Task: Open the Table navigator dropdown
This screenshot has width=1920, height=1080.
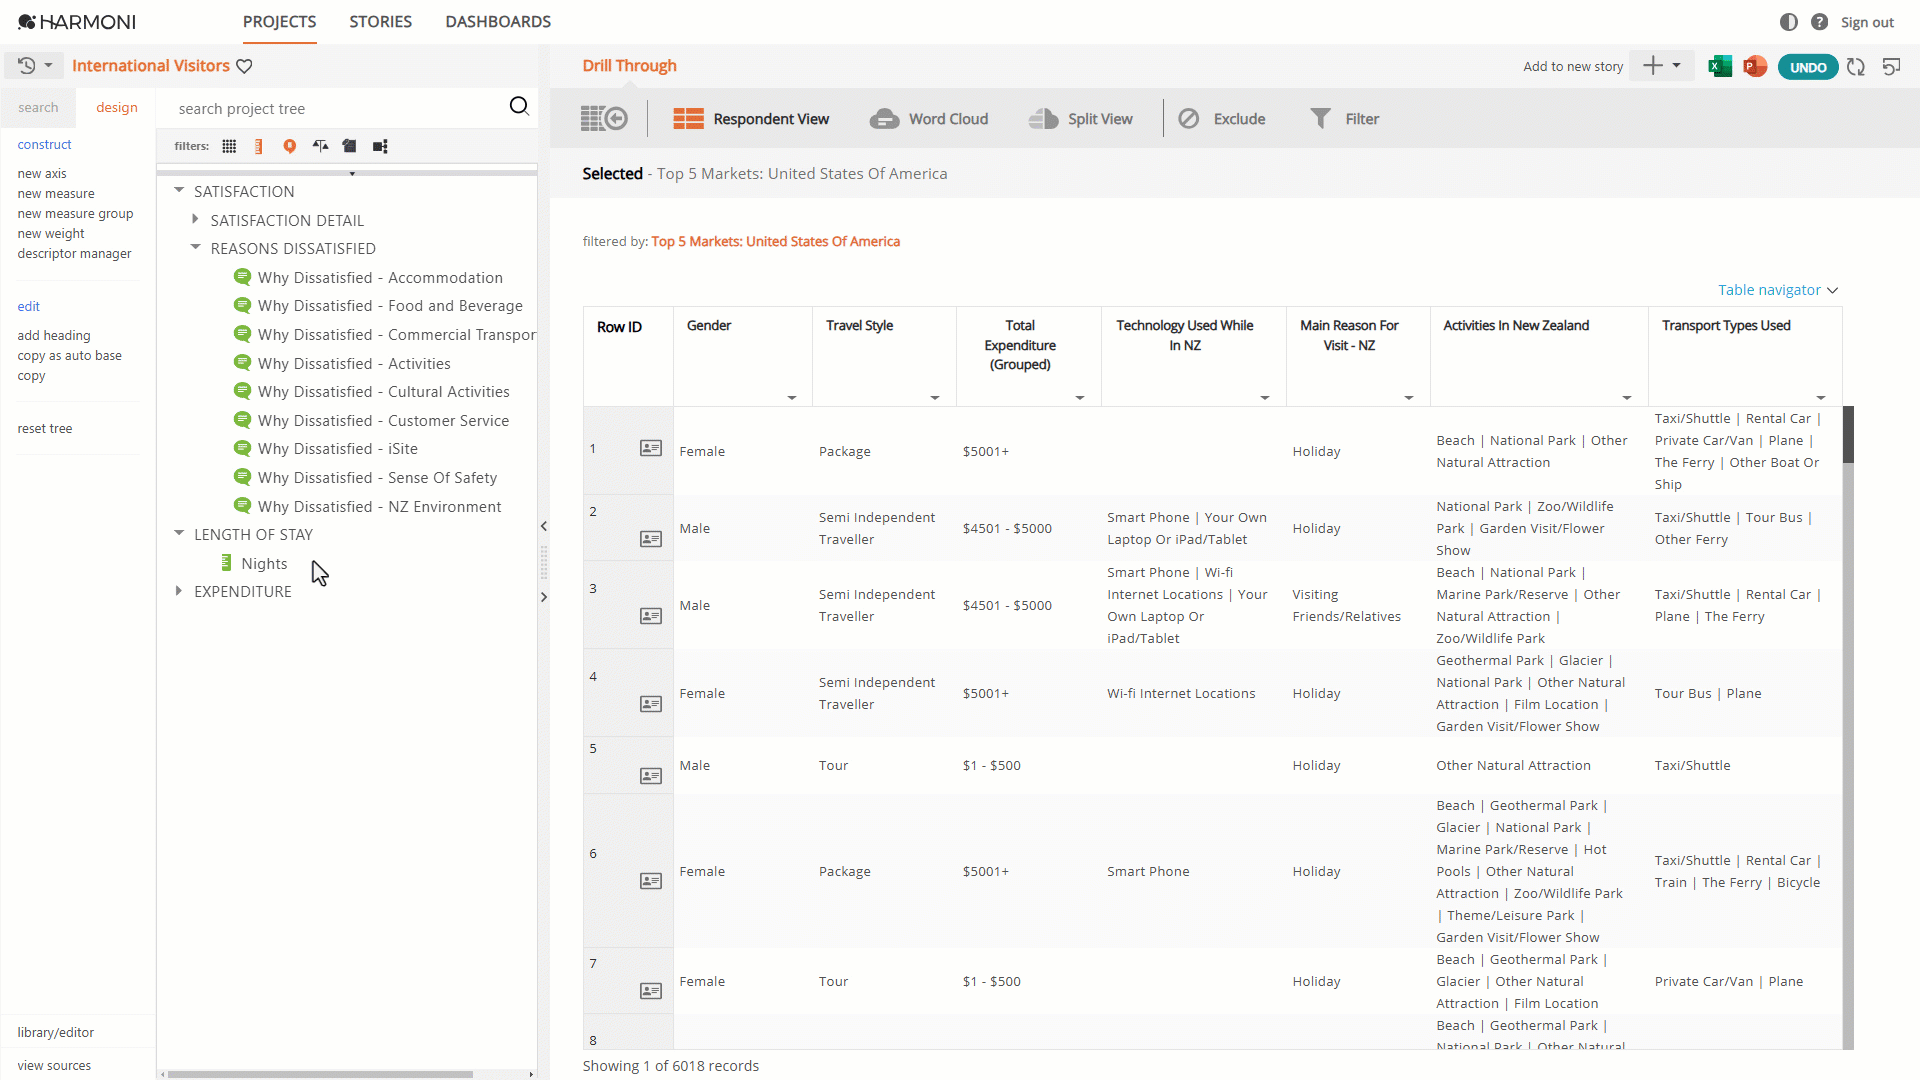Action: [x=1778, y=290]
